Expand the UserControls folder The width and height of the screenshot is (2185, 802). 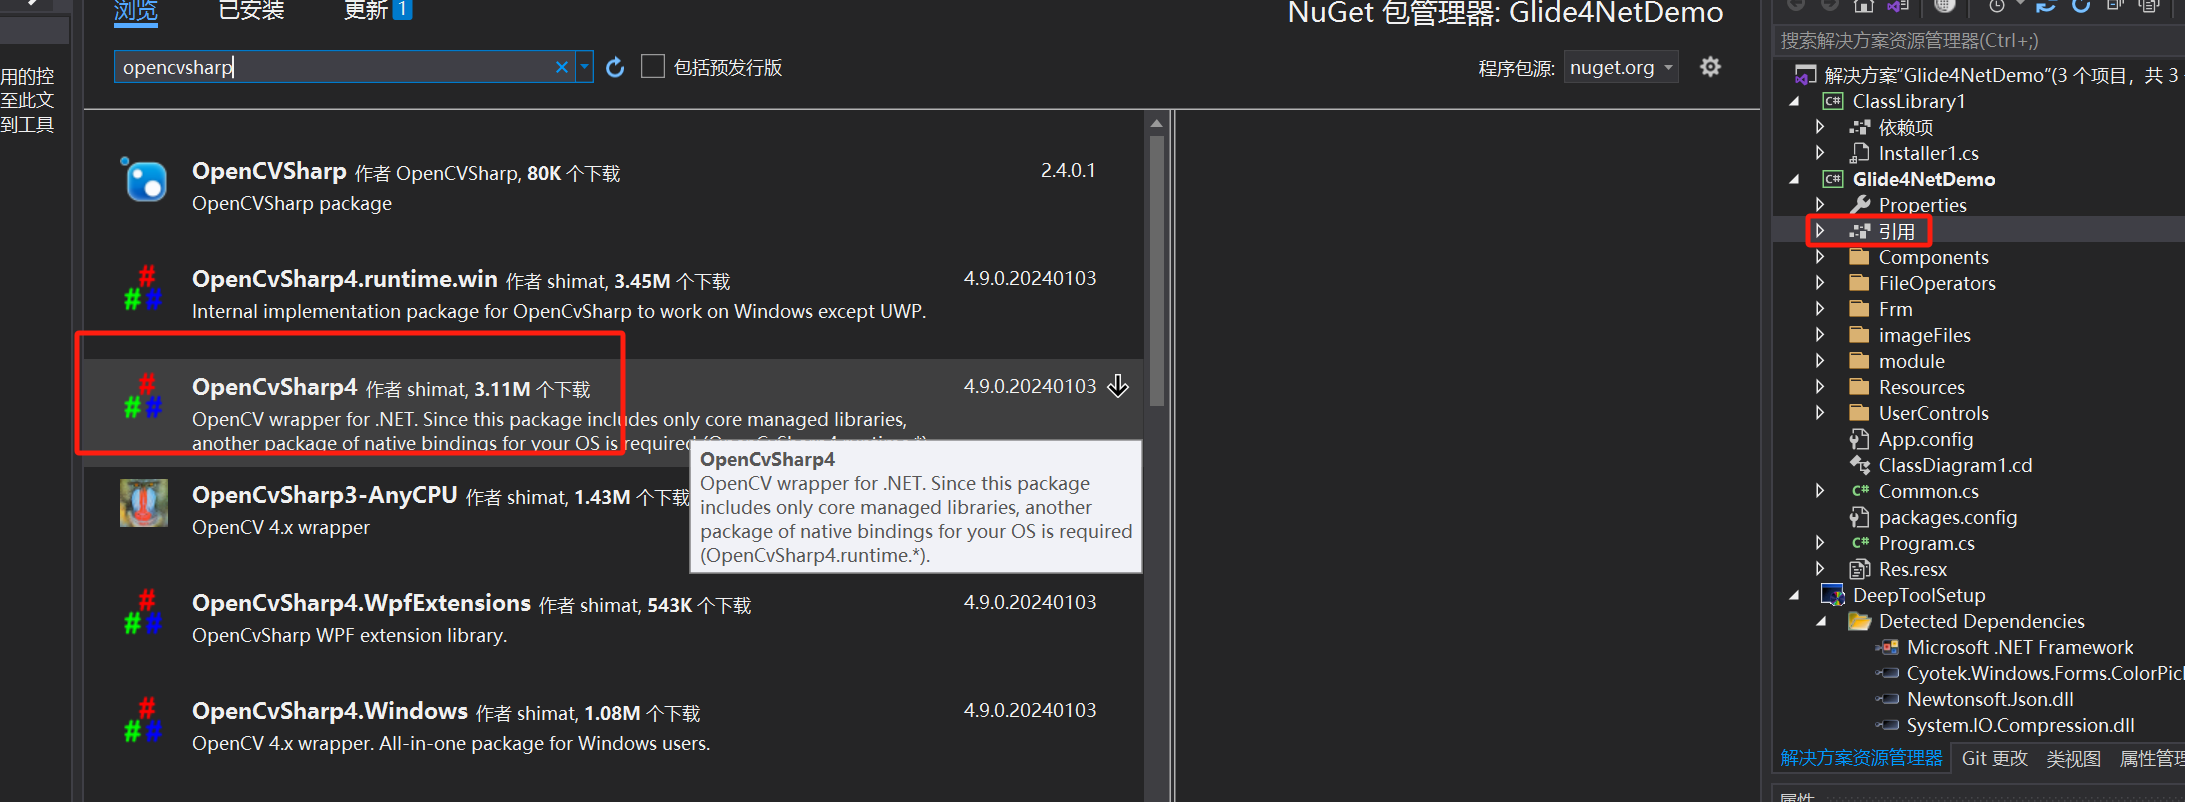coord(1820,413)
